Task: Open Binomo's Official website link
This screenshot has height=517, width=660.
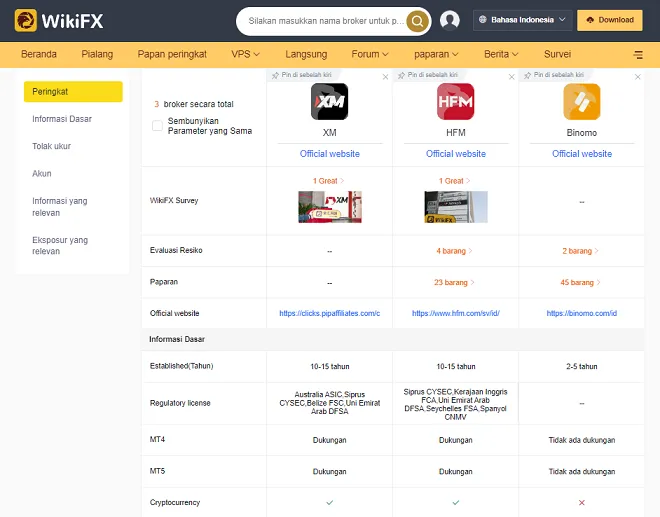Action: 582,154
